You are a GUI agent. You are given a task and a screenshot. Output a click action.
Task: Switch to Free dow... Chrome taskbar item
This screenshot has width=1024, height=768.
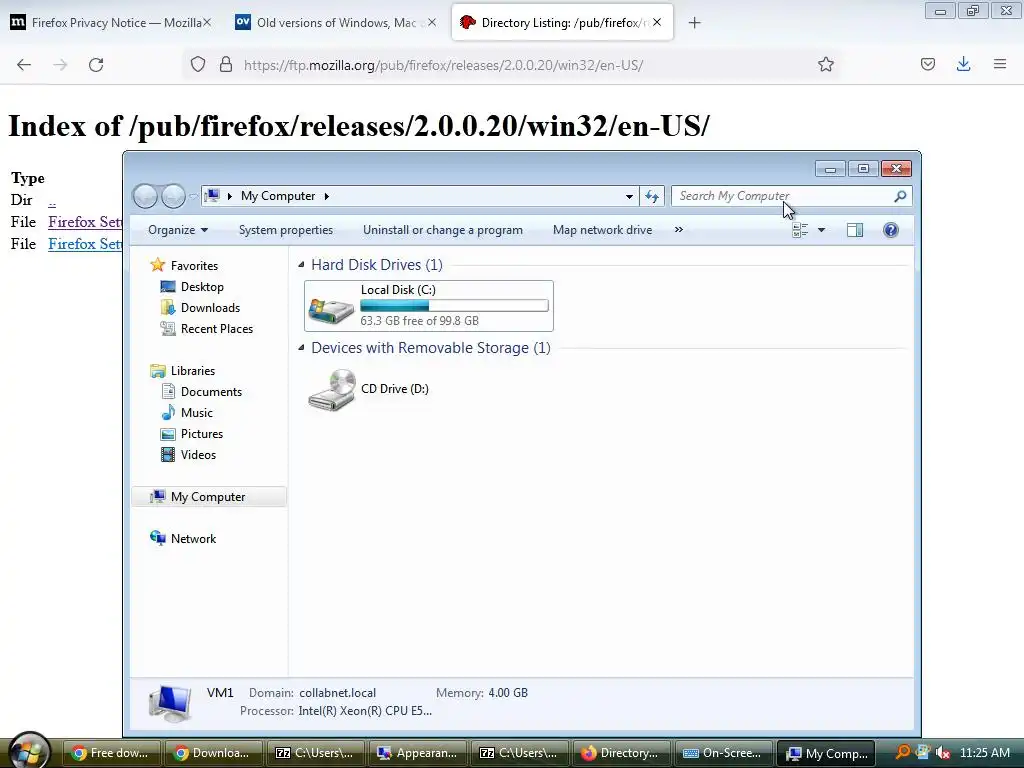pos(110,753)
